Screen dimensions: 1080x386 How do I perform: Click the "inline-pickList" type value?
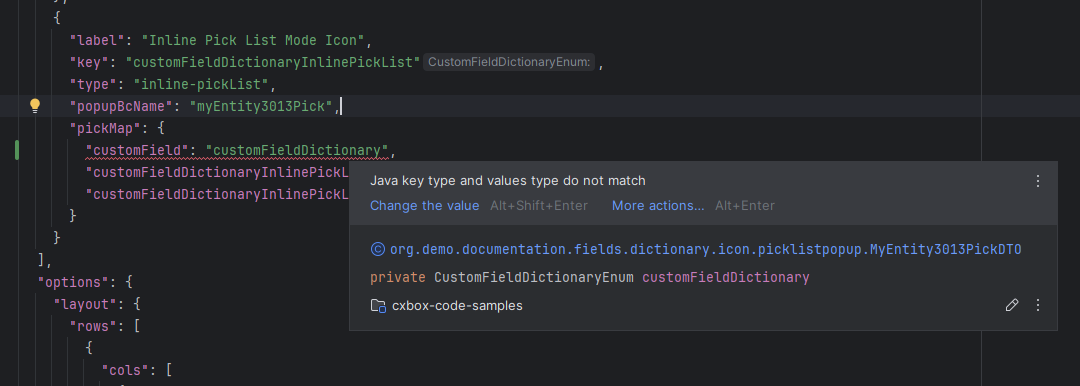coord(201,84)
